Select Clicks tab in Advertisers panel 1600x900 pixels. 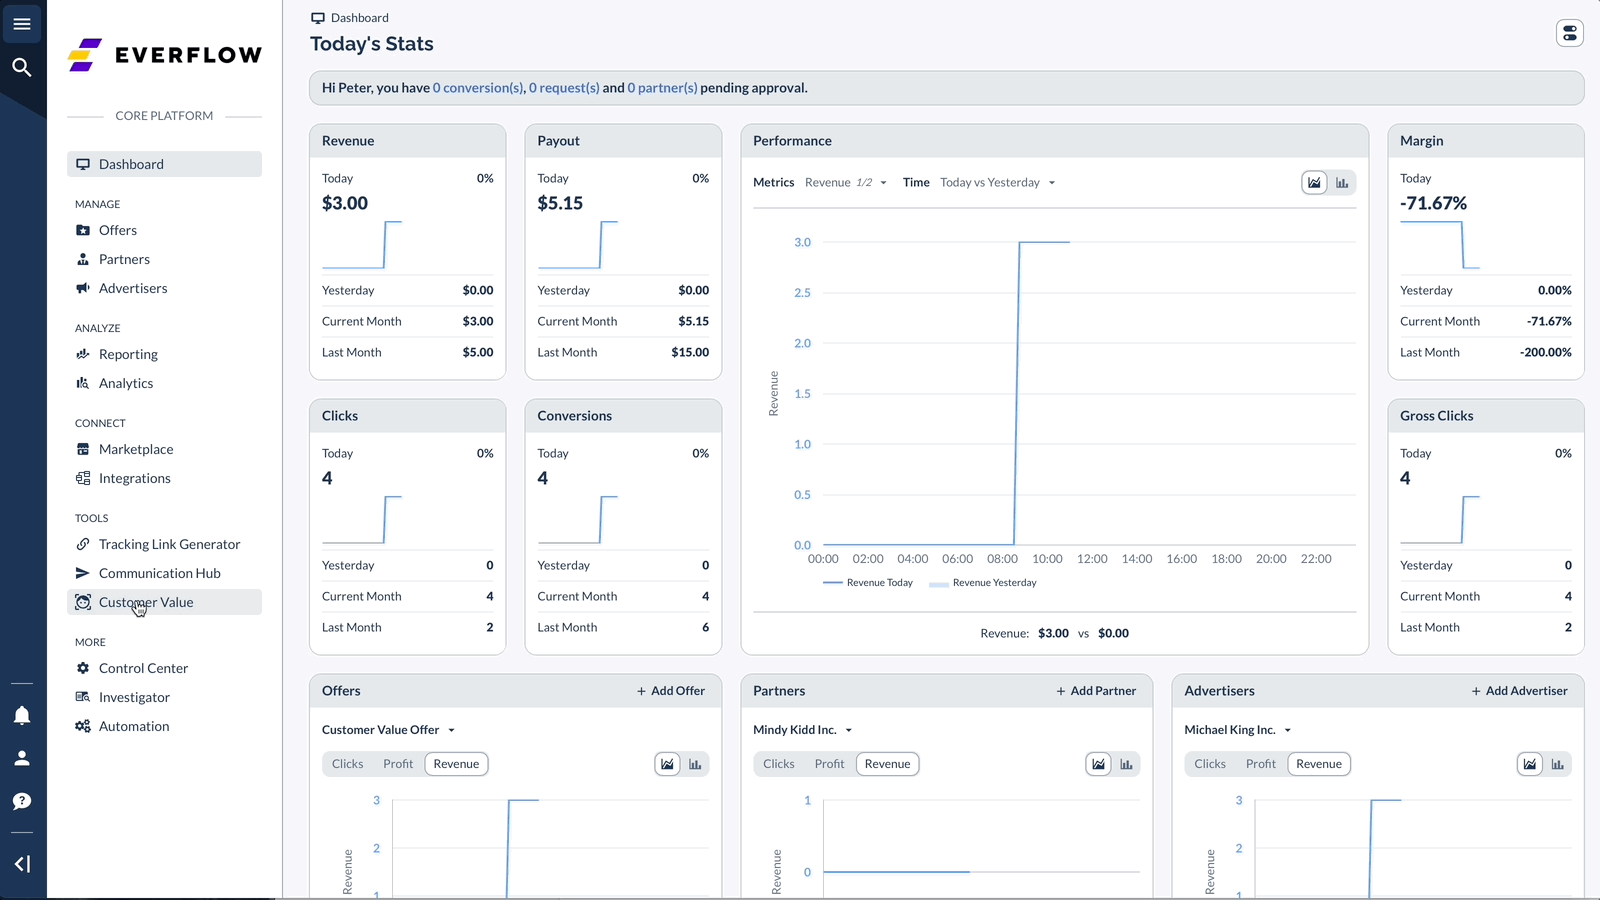pos(1210,764)
